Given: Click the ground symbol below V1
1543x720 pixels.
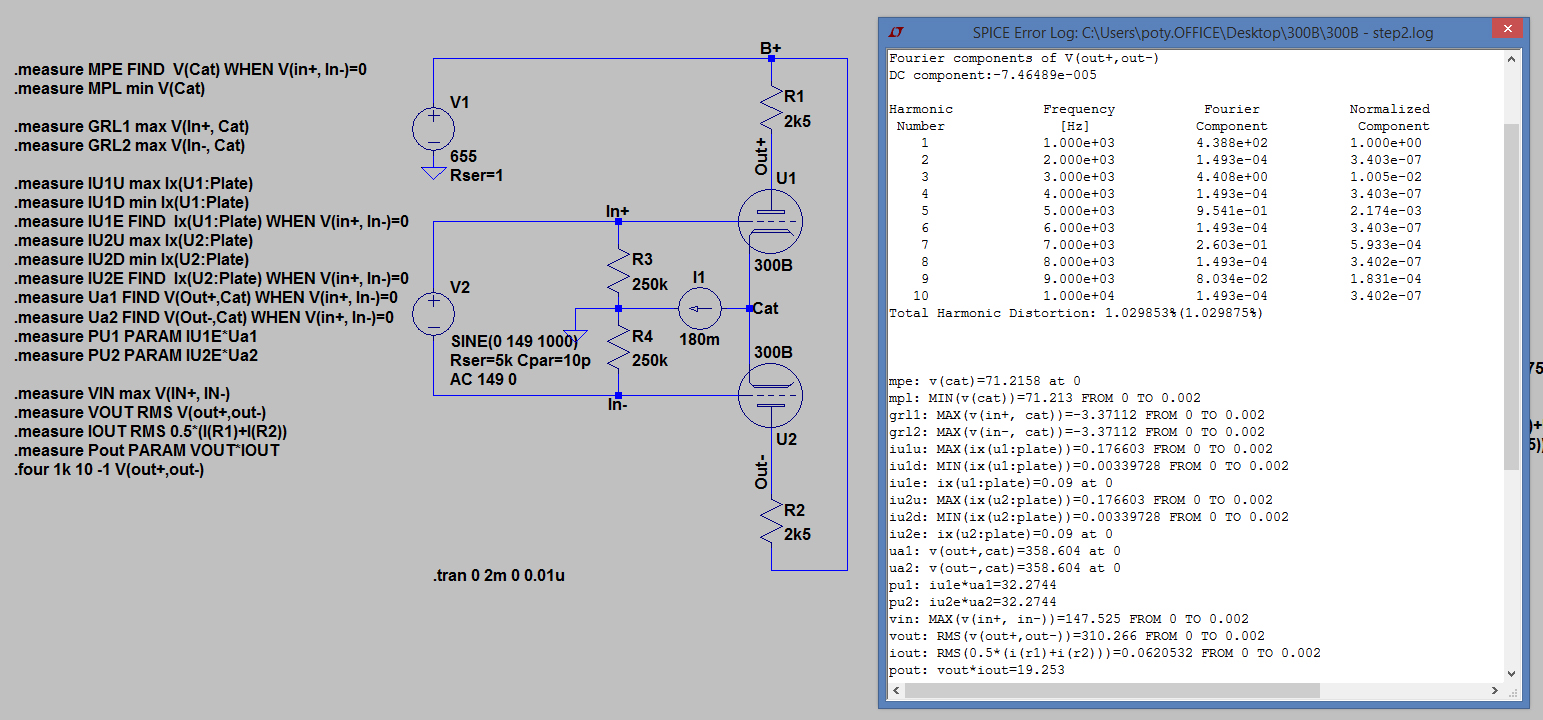Looking at the screenshot, I should [433, 172].
